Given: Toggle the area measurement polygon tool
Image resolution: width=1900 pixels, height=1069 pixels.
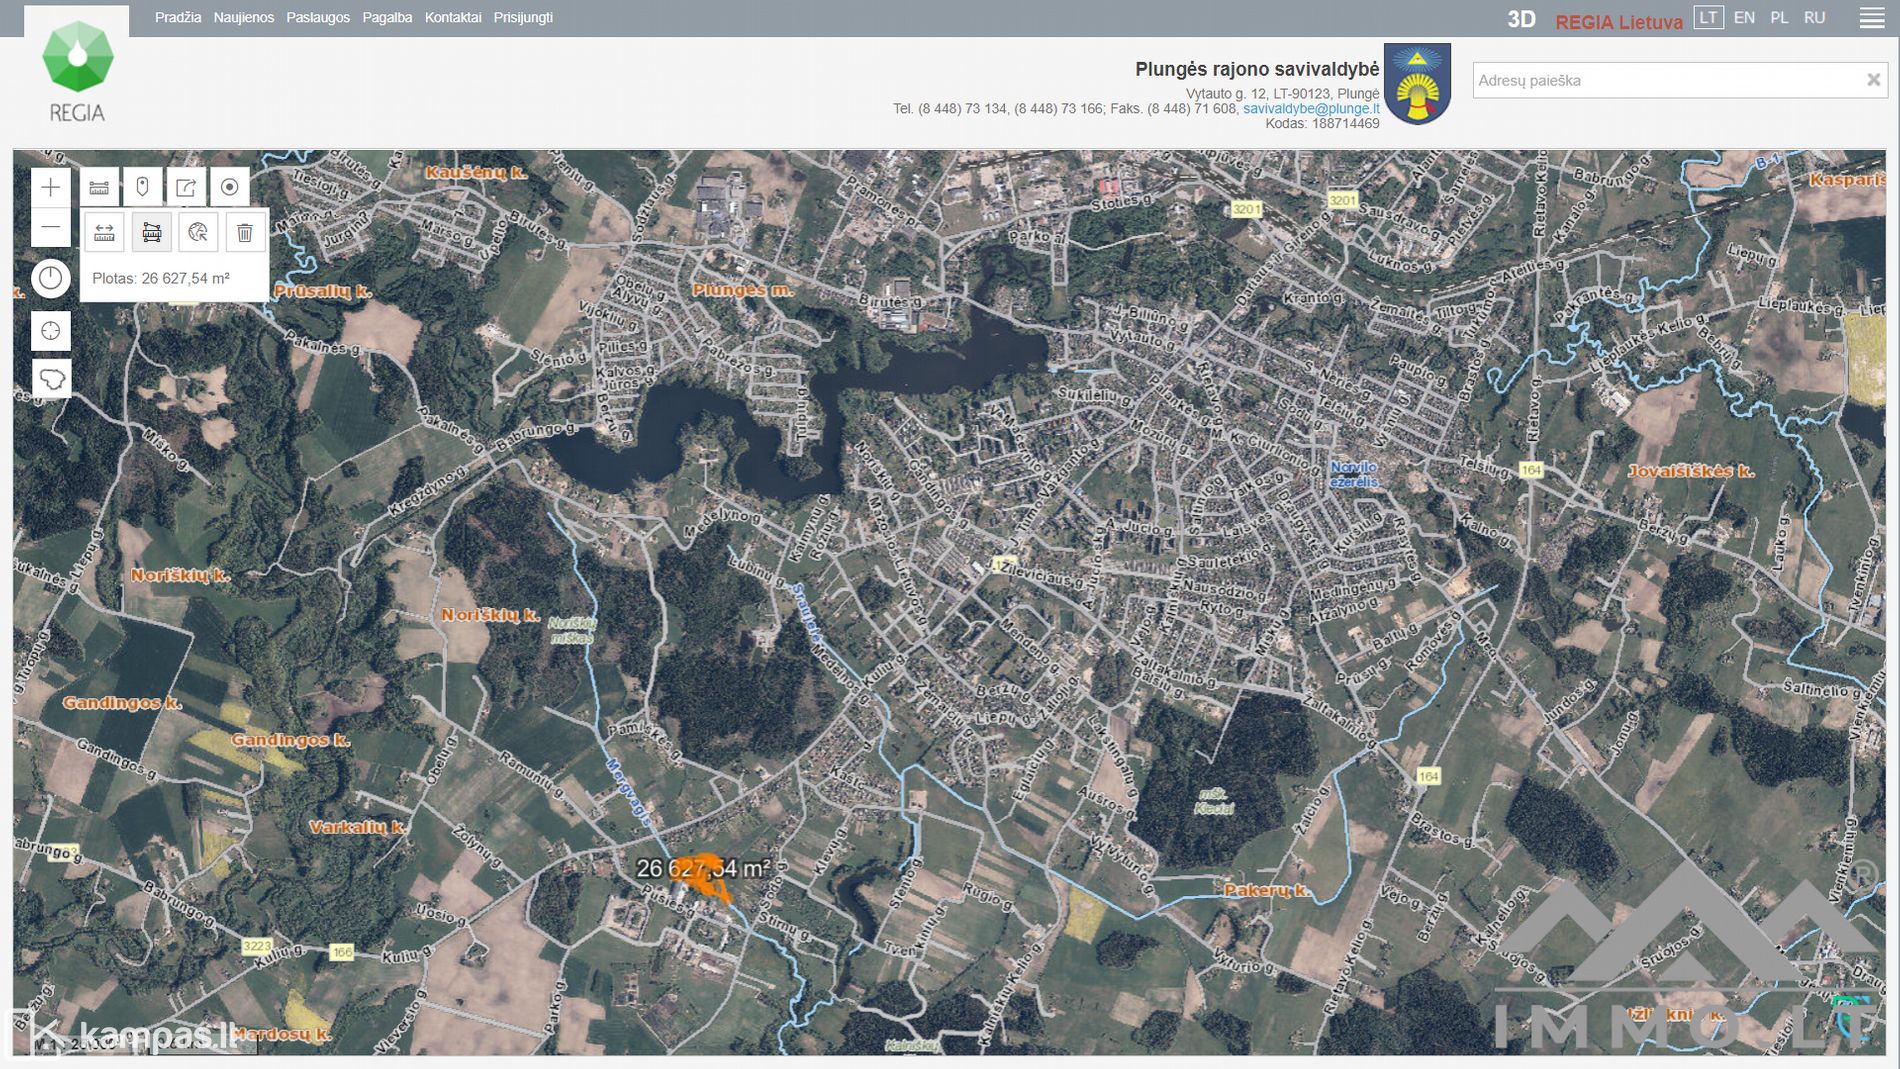Looking at the screenshot, I should tap(151, 233).
